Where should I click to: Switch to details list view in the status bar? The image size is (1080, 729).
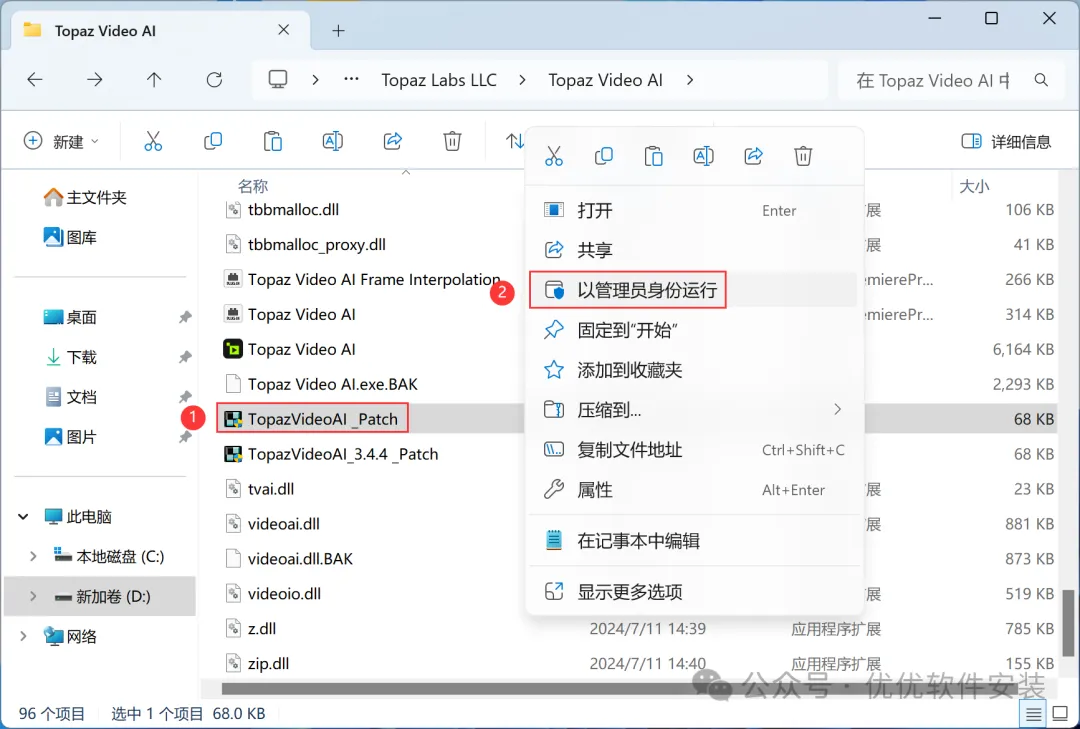(x=1033, y=714)
